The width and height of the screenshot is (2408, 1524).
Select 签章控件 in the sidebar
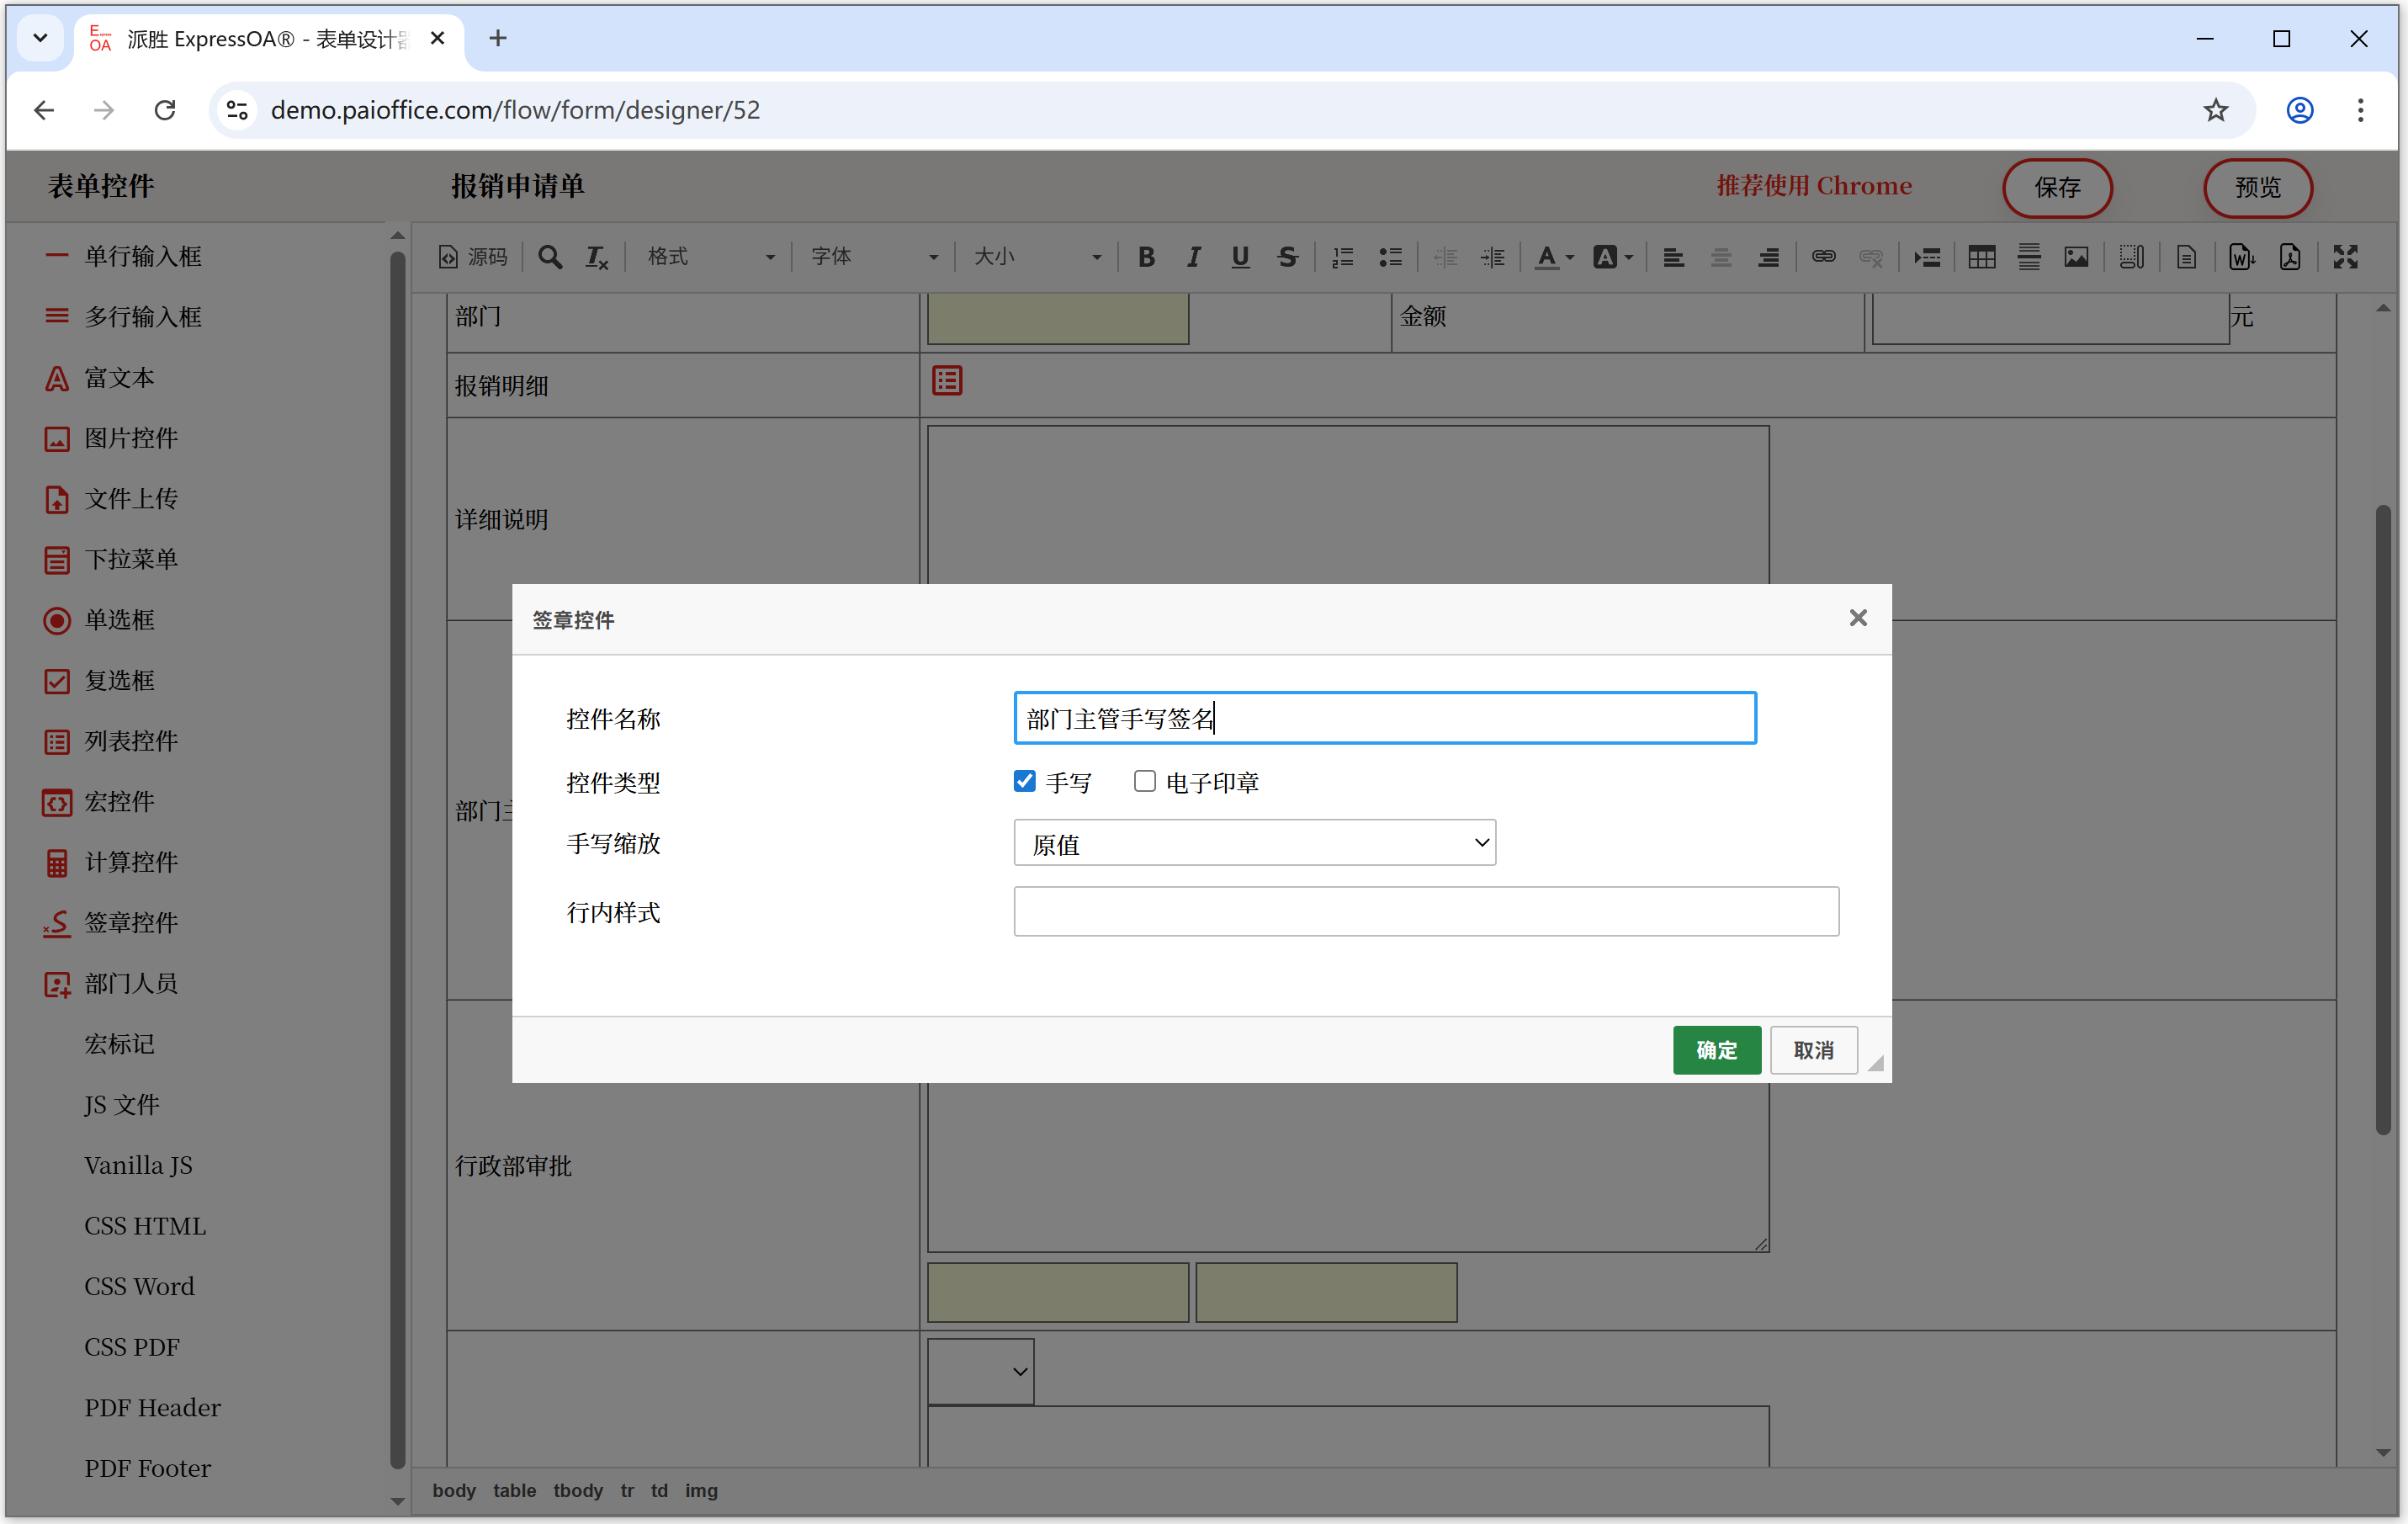130,922
